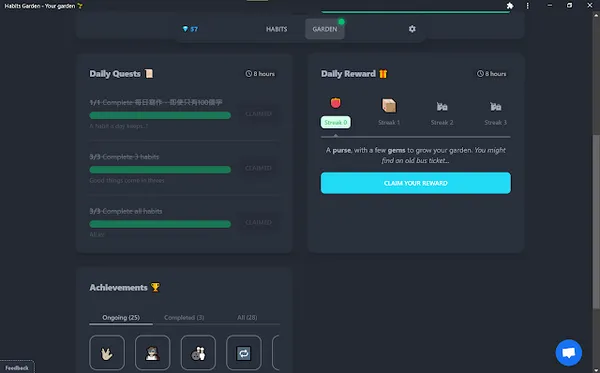Click progress bar of Complete all habits quest
This screenshot has height=373, width=600.
point(160,224)
